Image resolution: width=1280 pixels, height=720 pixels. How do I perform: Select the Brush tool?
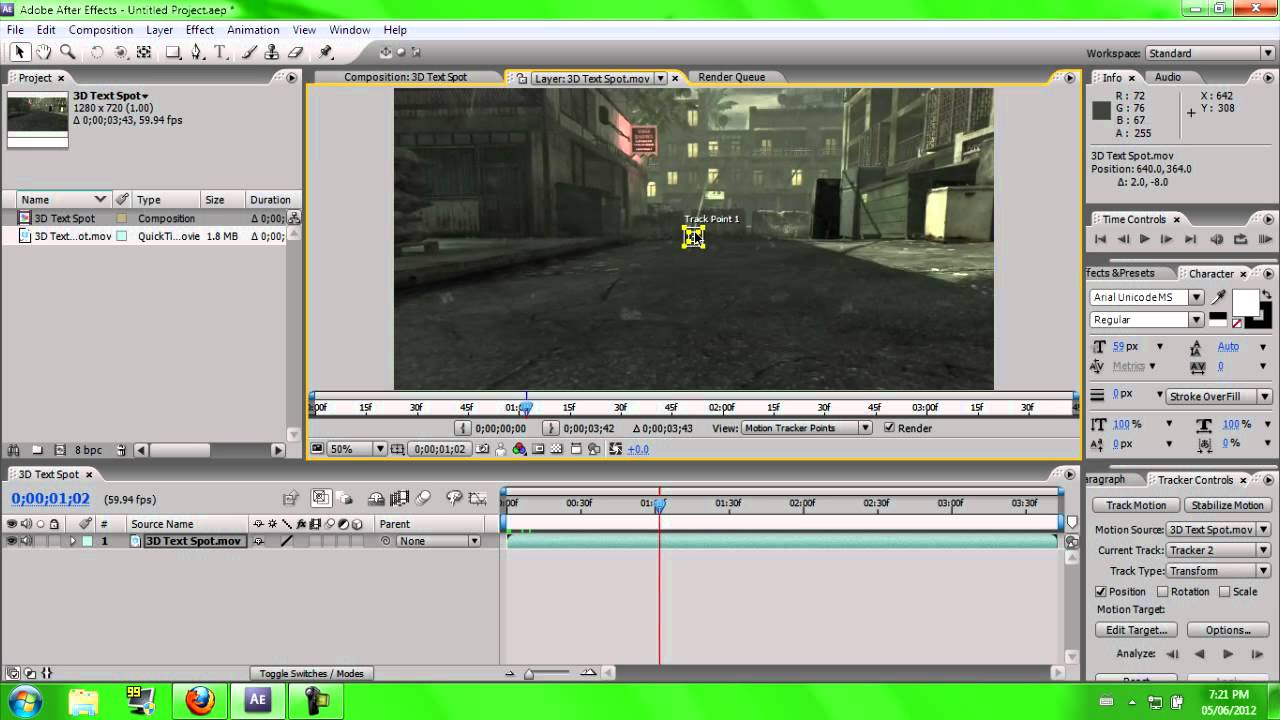click(x=250, y=52)
